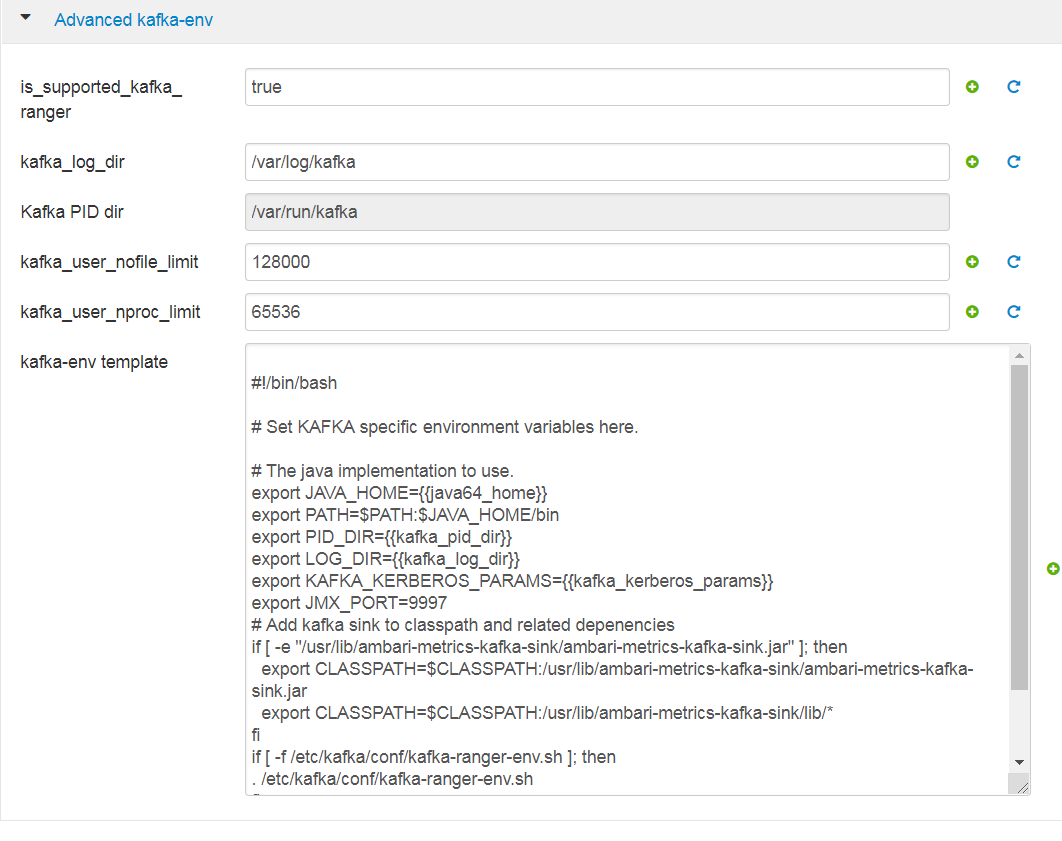This screenshot has width=1062, height=841.
Task: Click the read-only Kafka PID dir field
Action: (598, 211)
